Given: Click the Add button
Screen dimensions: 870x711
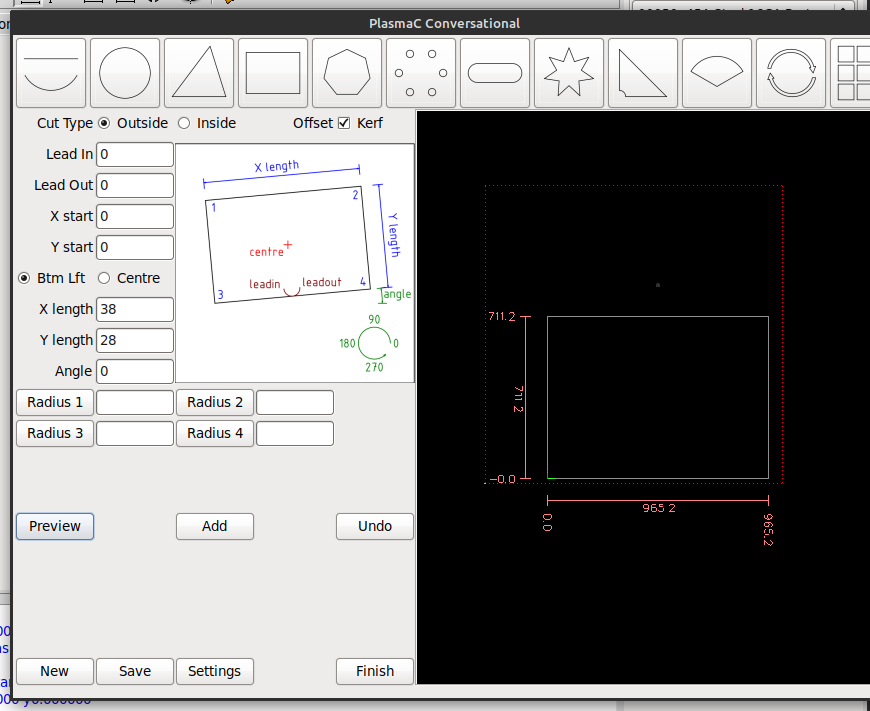Looking at the screenshot, I should 215,526.
